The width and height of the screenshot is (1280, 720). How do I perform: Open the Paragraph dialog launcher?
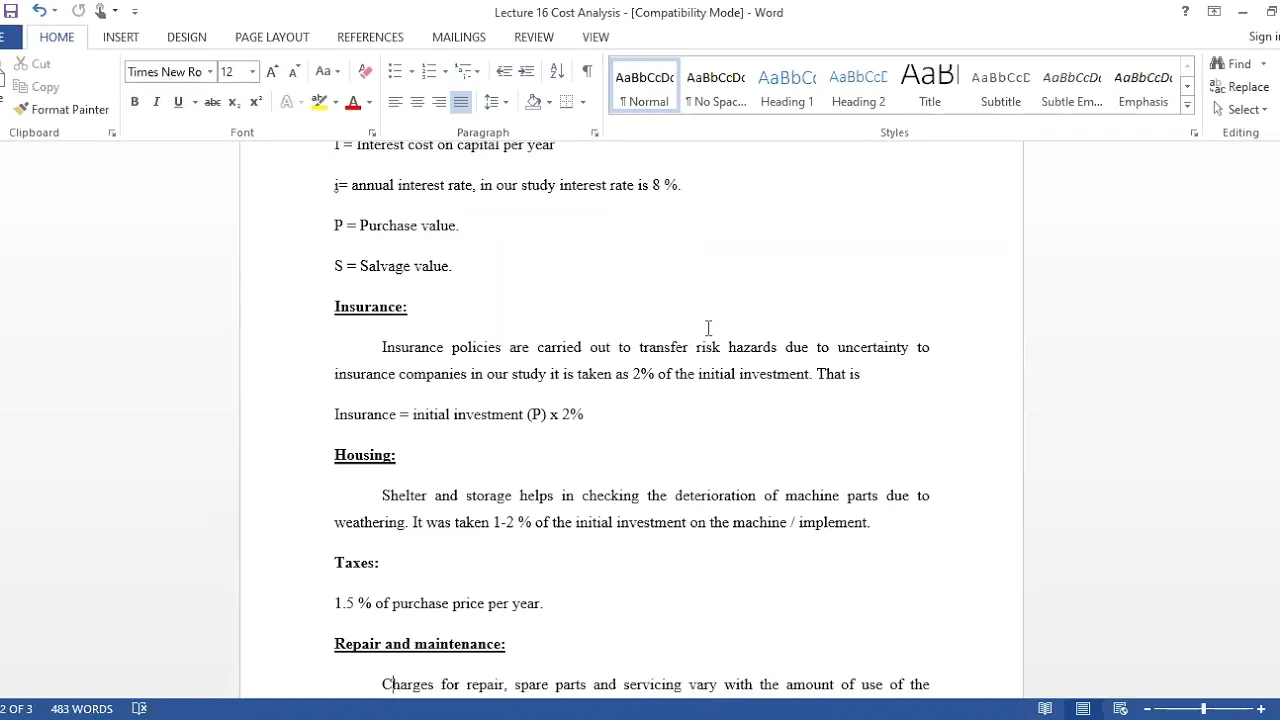(x=594, y=133)
